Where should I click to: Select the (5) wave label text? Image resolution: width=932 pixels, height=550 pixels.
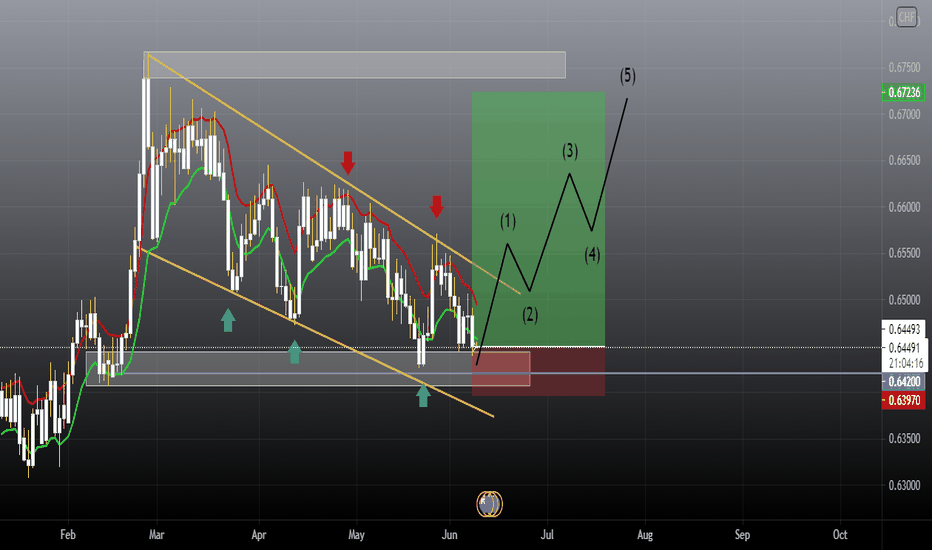[628, 76]
